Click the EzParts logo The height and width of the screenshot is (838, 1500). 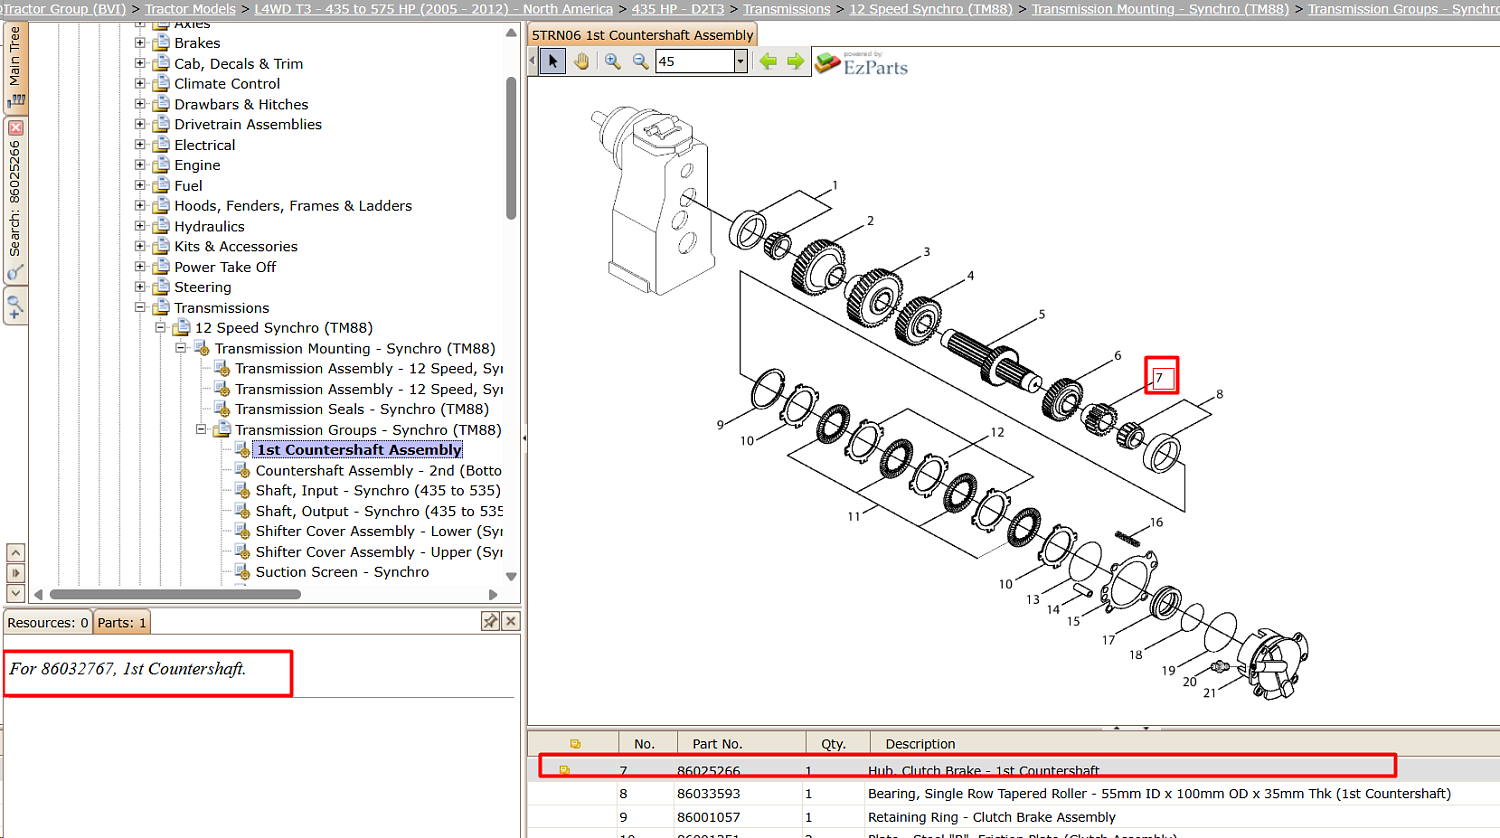[861, 63]
